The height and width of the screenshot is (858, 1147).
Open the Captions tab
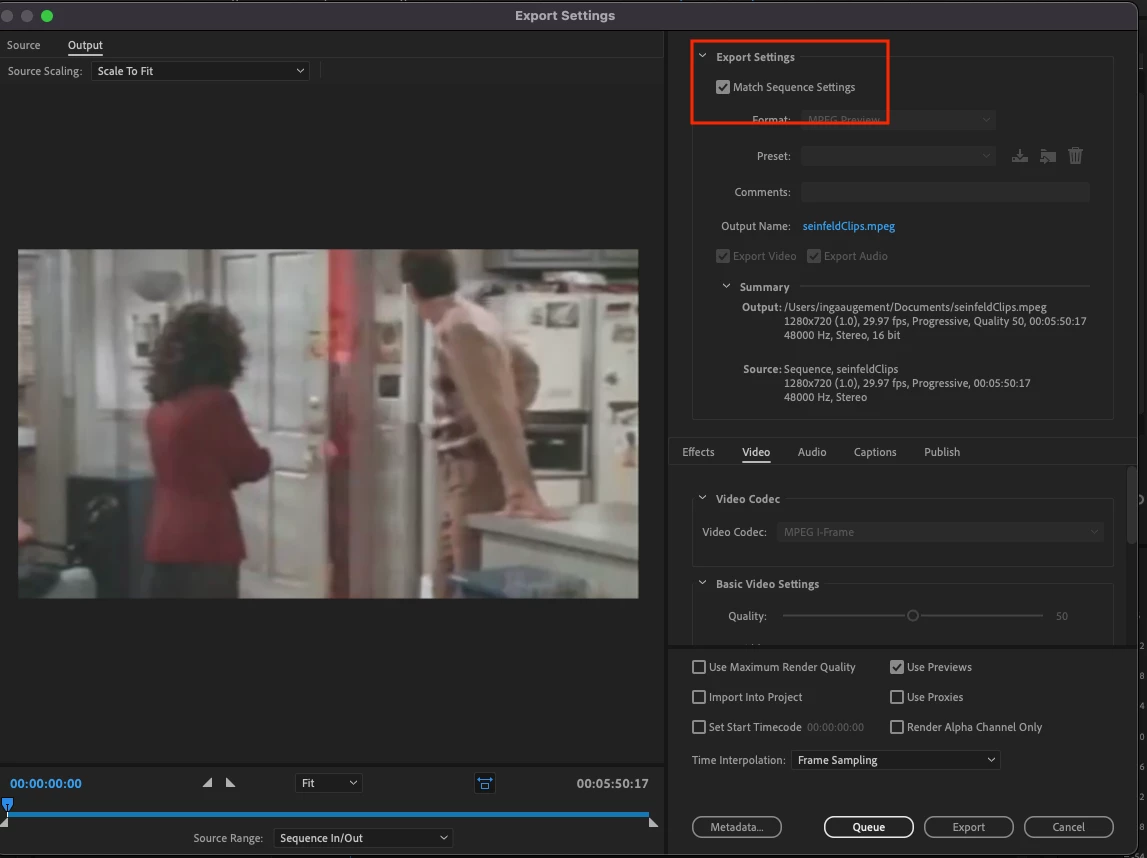tap(875, 452)
